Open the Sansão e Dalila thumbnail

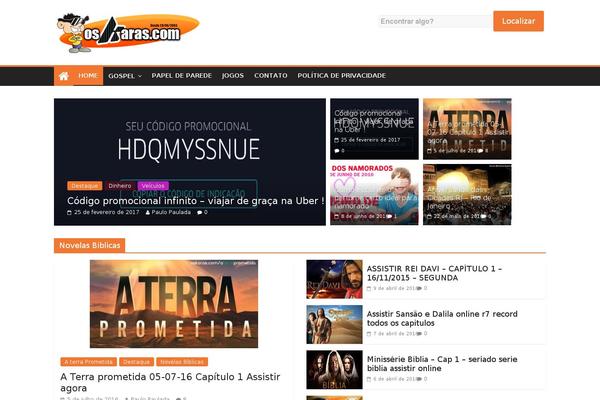[x=334, y=325]
